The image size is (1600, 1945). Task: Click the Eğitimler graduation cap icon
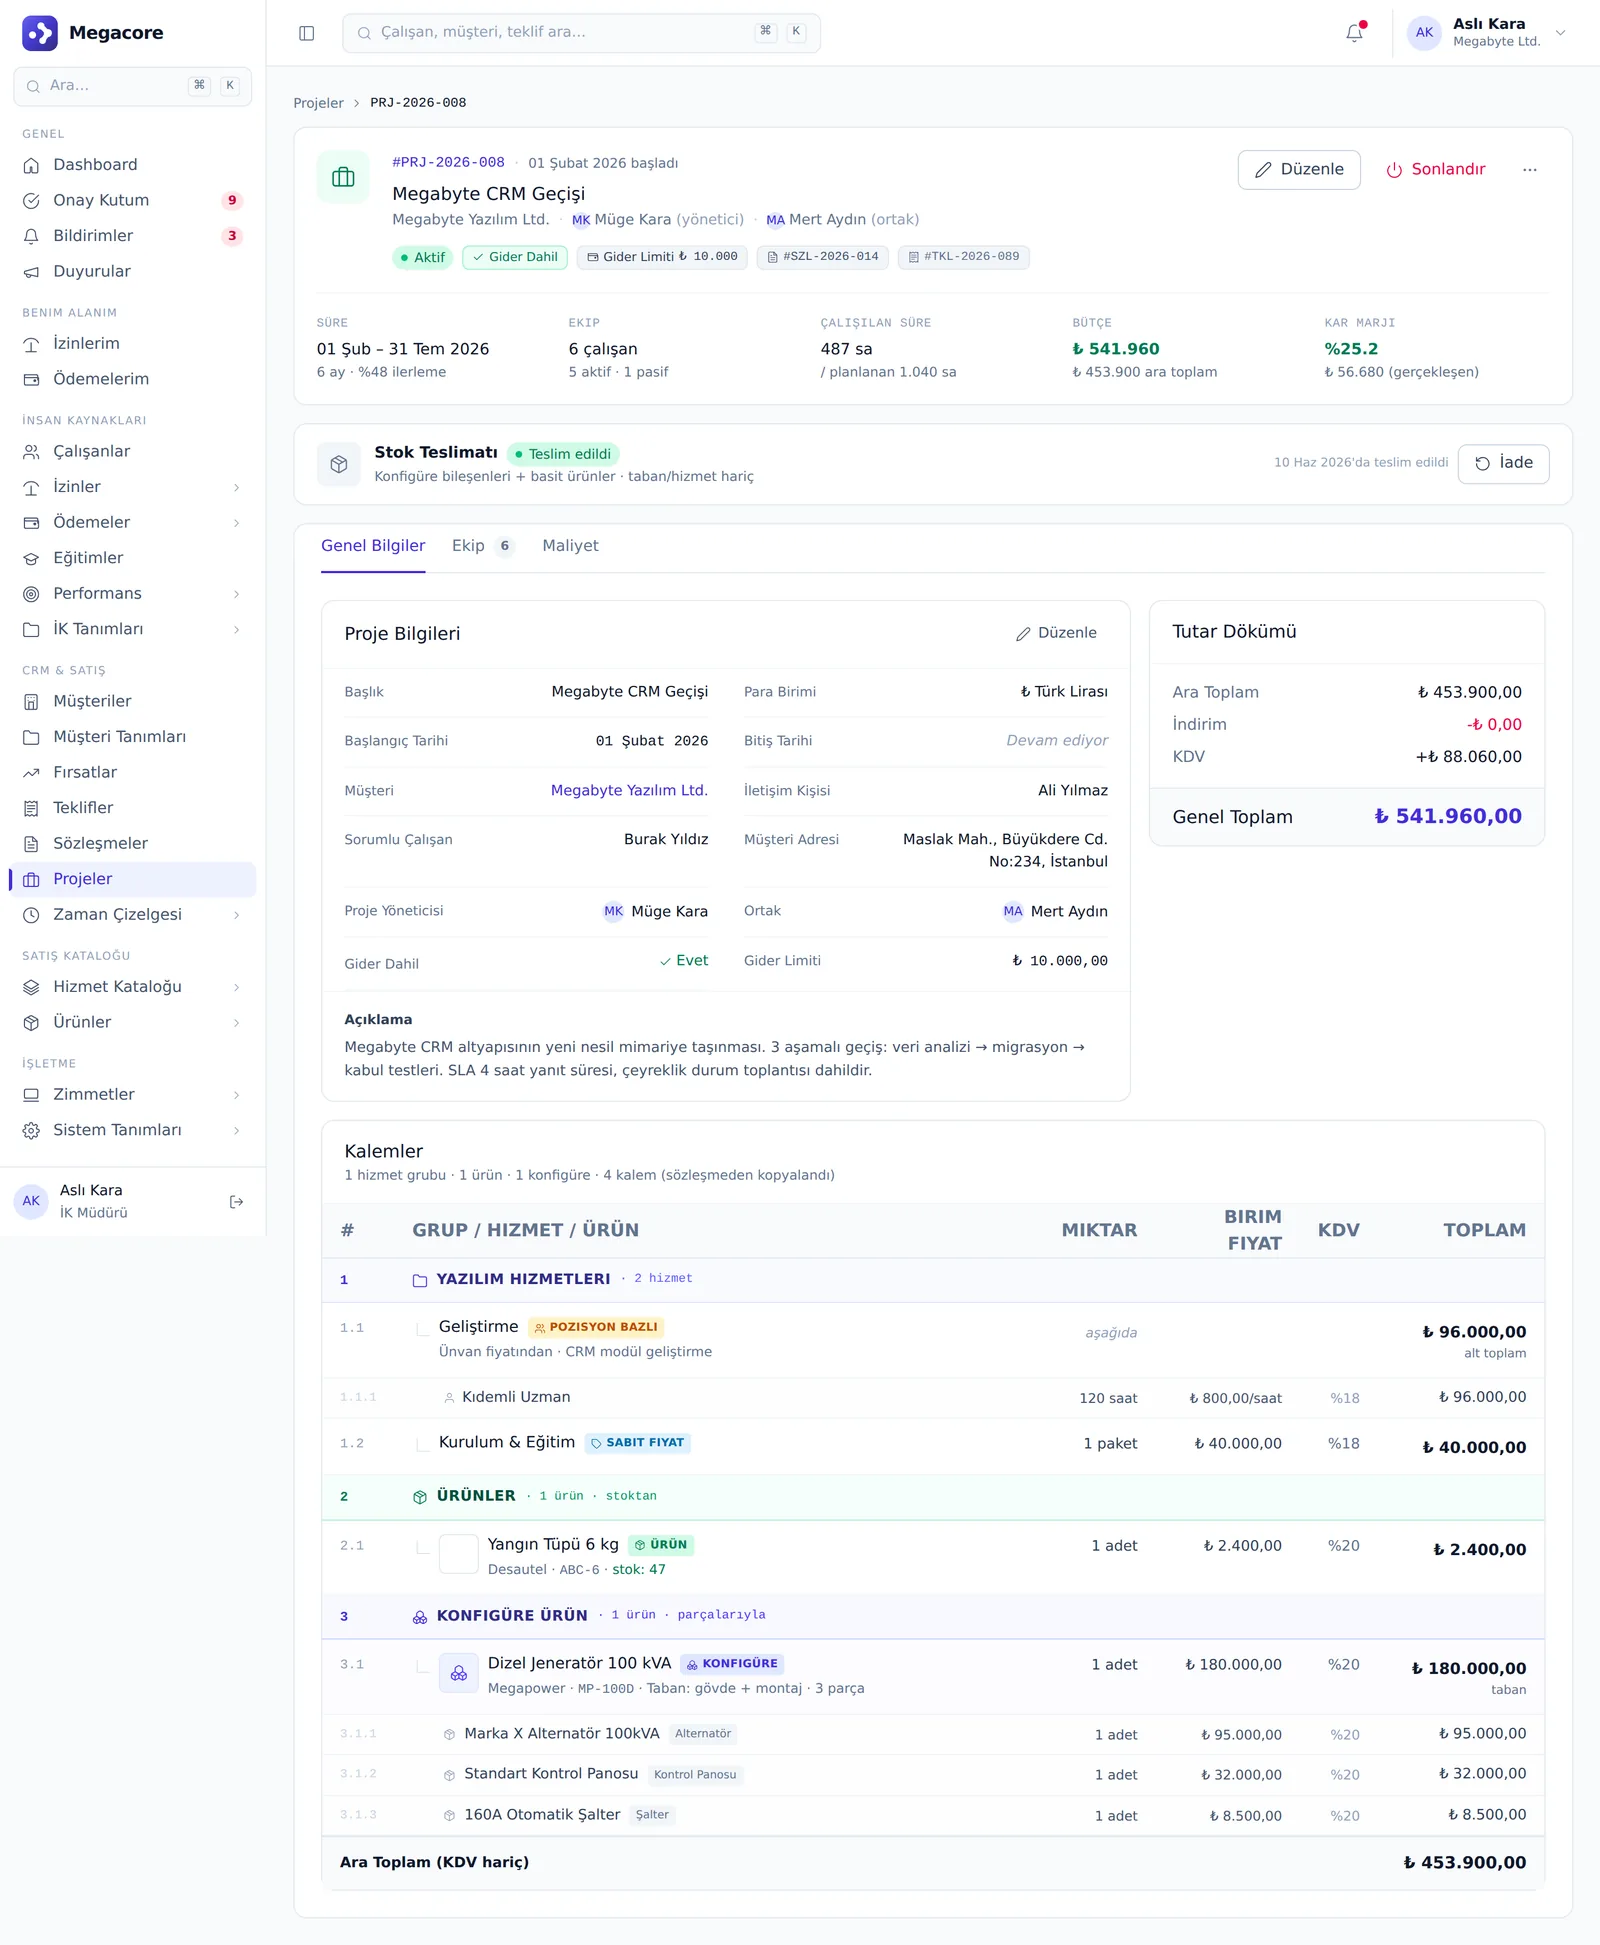point(32,558)
